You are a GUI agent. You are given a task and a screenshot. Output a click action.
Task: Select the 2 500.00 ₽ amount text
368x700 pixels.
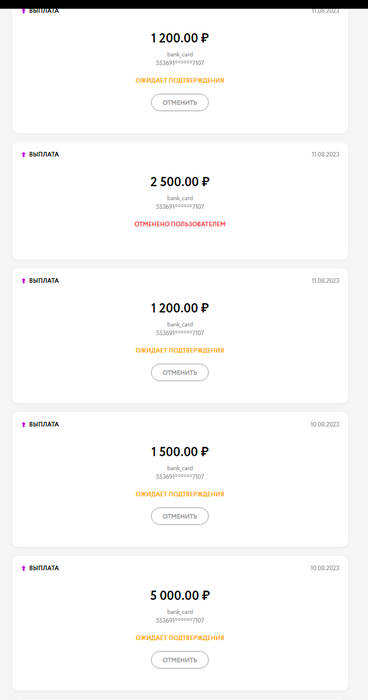[180, 182]
